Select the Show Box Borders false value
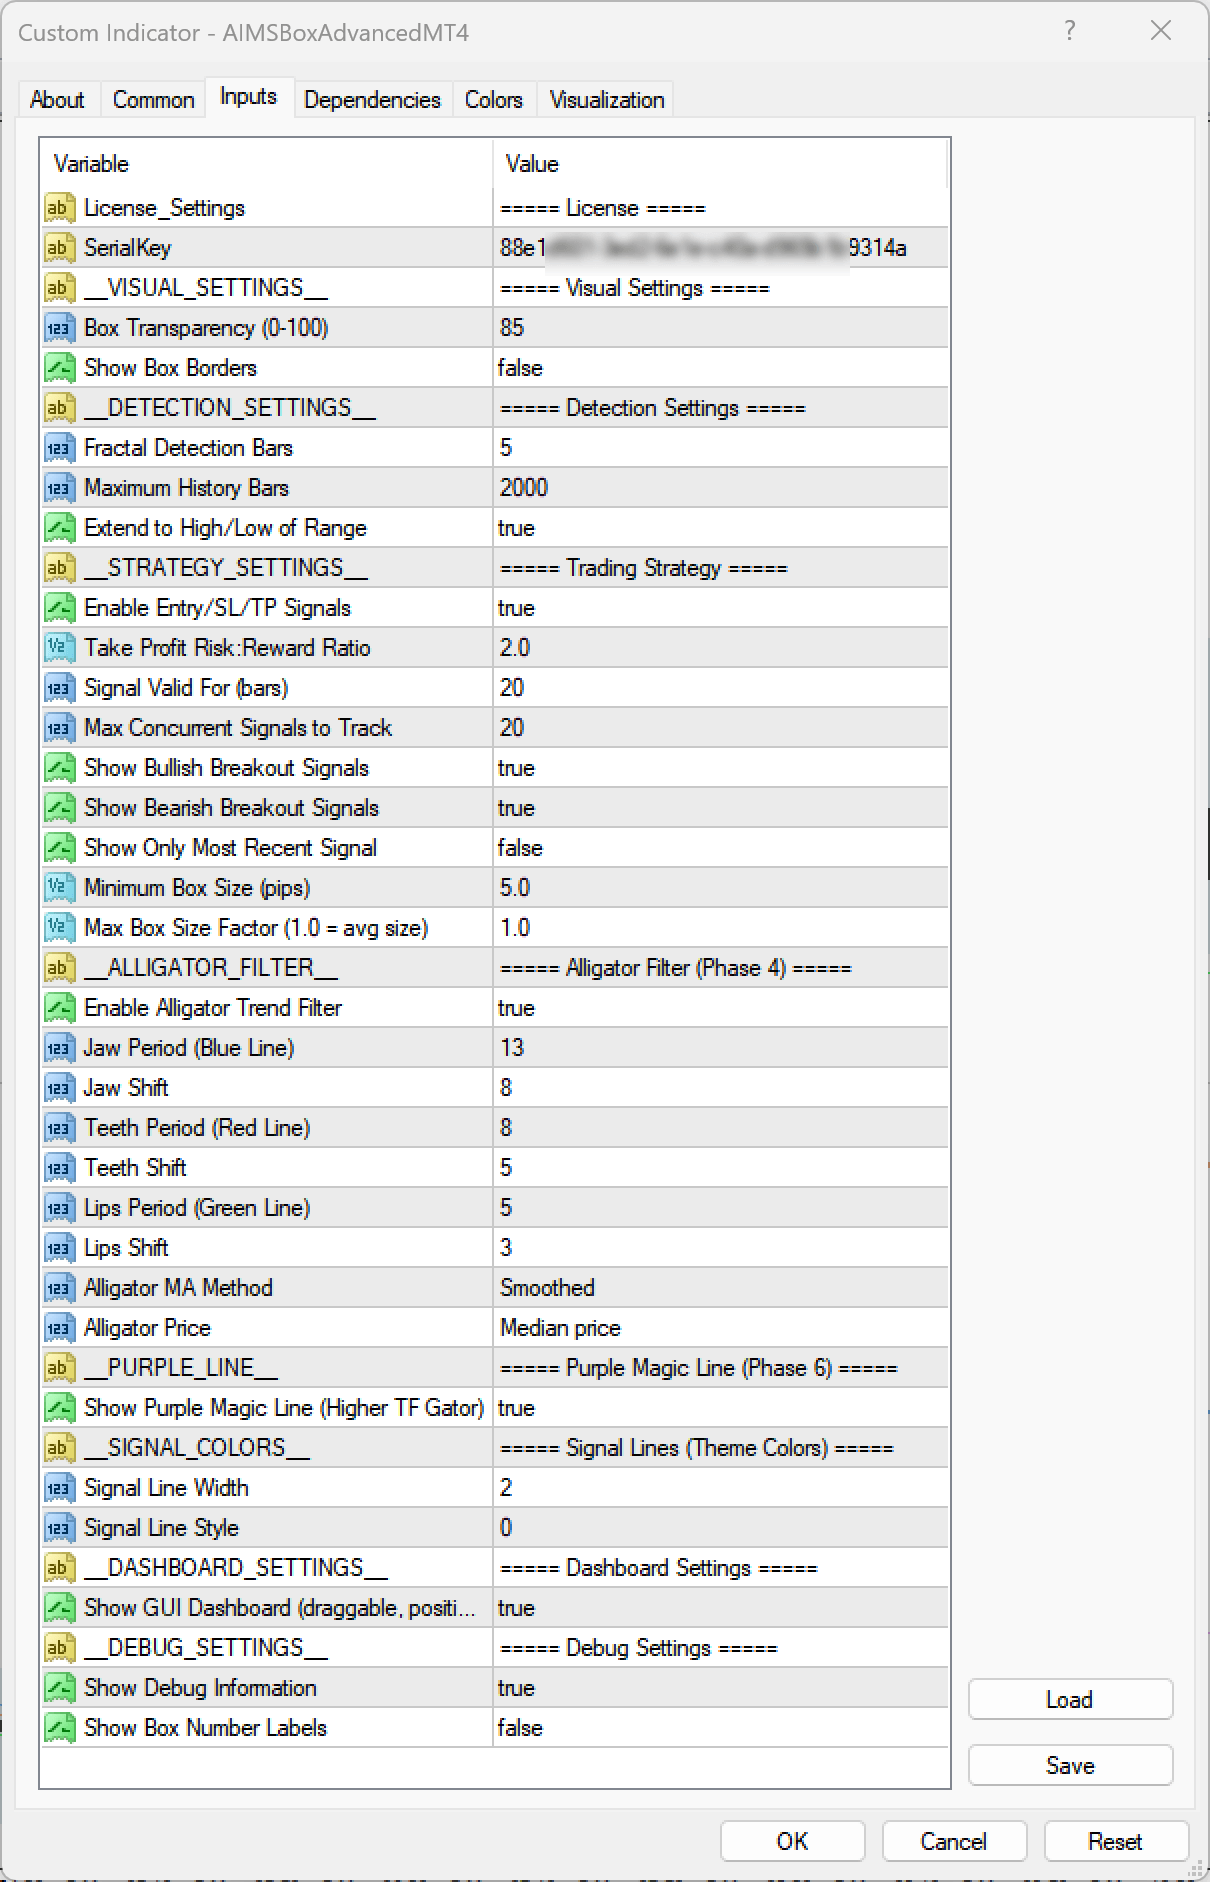This screenshot has width=1210, height=1882. coord(720,368)
